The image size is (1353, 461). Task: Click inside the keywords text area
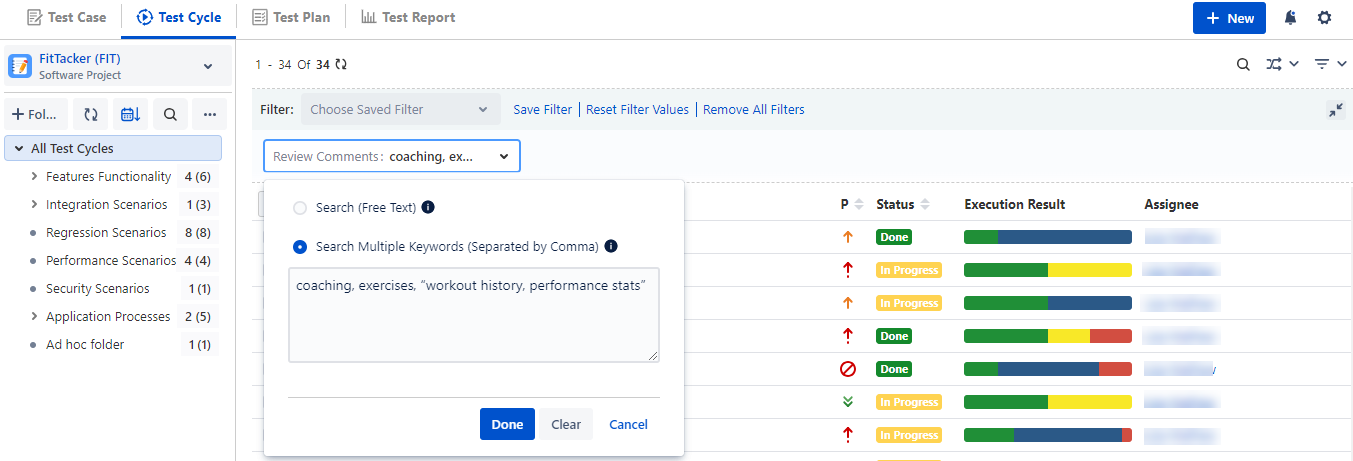pyautogui.click(x=474, y=315)
